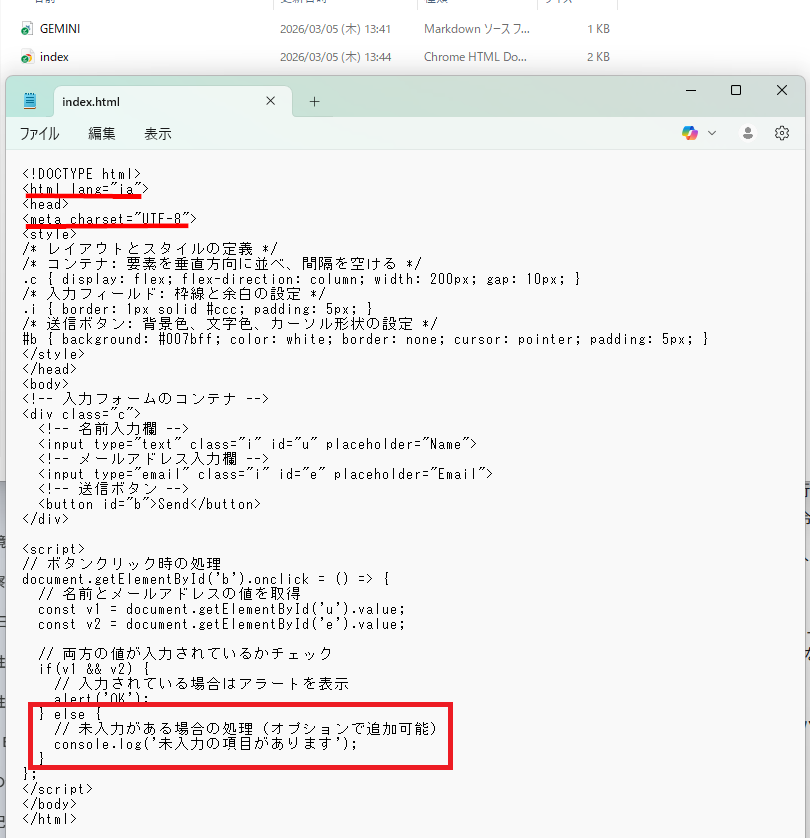The height and width of the screenshot is (838, 810).
Task: Add a new Notepad tab
Action: (314, 102)
